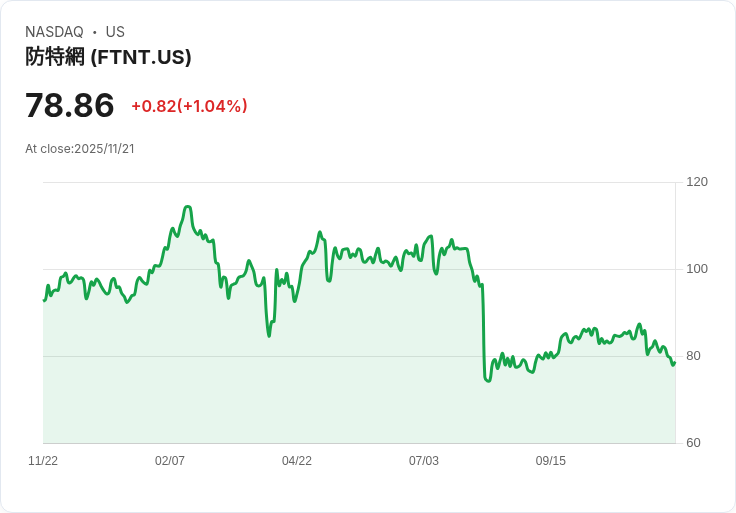736x513 pixels.
Task: Click the +0.82(+1.04%) price change
Action: (189, 106)
